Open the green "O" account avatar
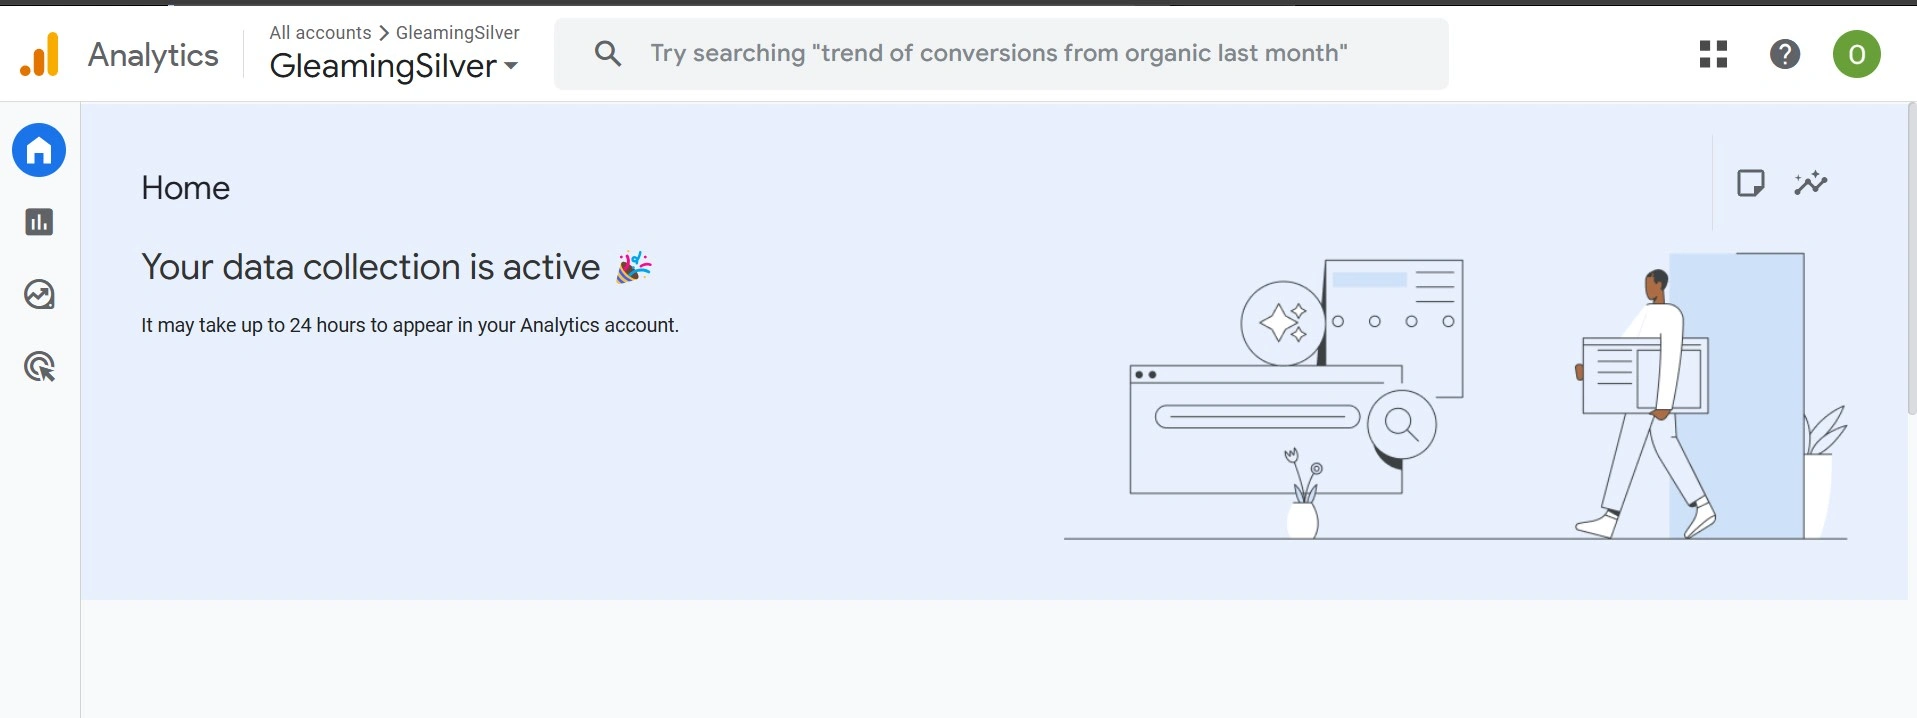 coord(1856,54)
